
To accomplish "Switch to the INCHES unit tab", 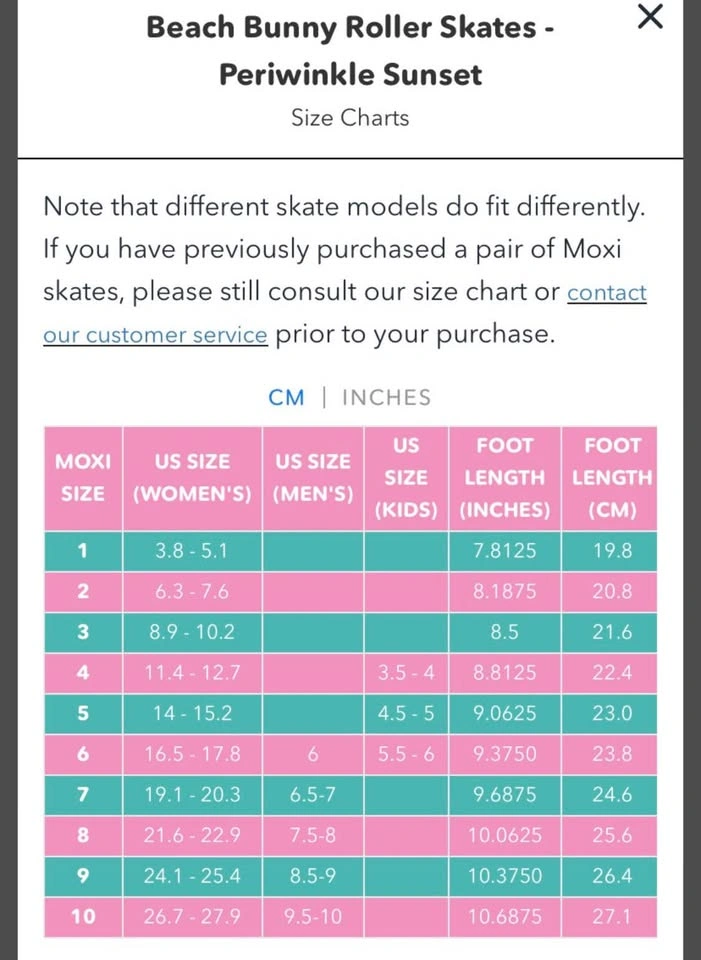I will pyautogui.click(x=386, y=397).
